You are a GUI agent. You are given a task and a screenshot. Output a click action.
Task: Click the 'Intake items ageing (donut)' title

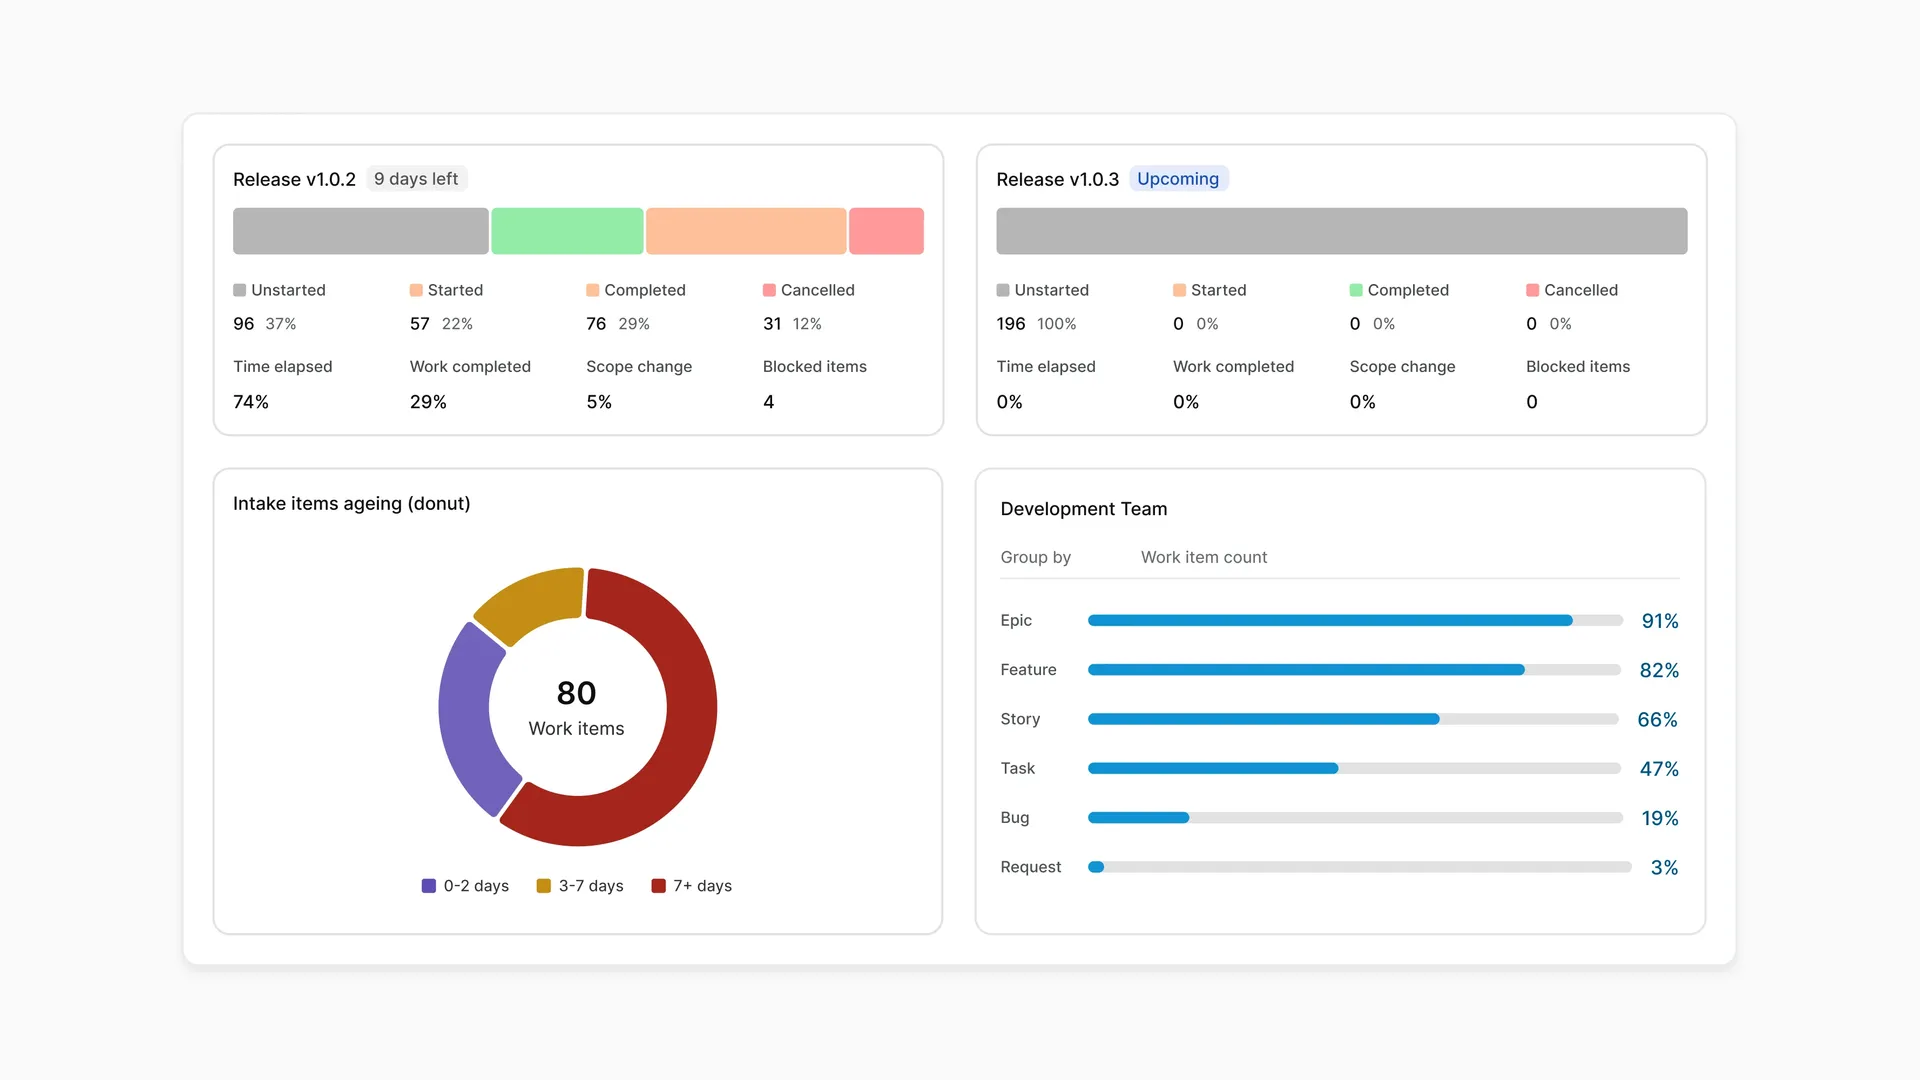point(352,503)
